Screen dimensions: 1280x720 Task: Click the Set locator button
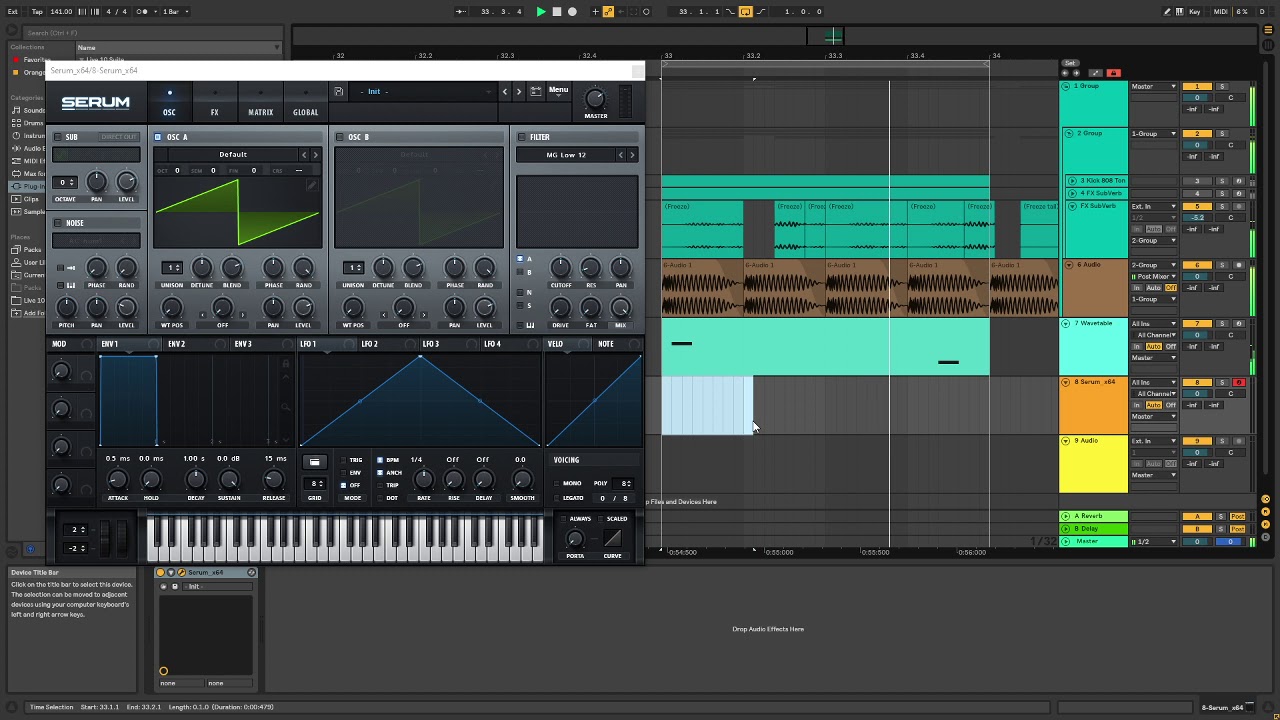click(1070, 63)
